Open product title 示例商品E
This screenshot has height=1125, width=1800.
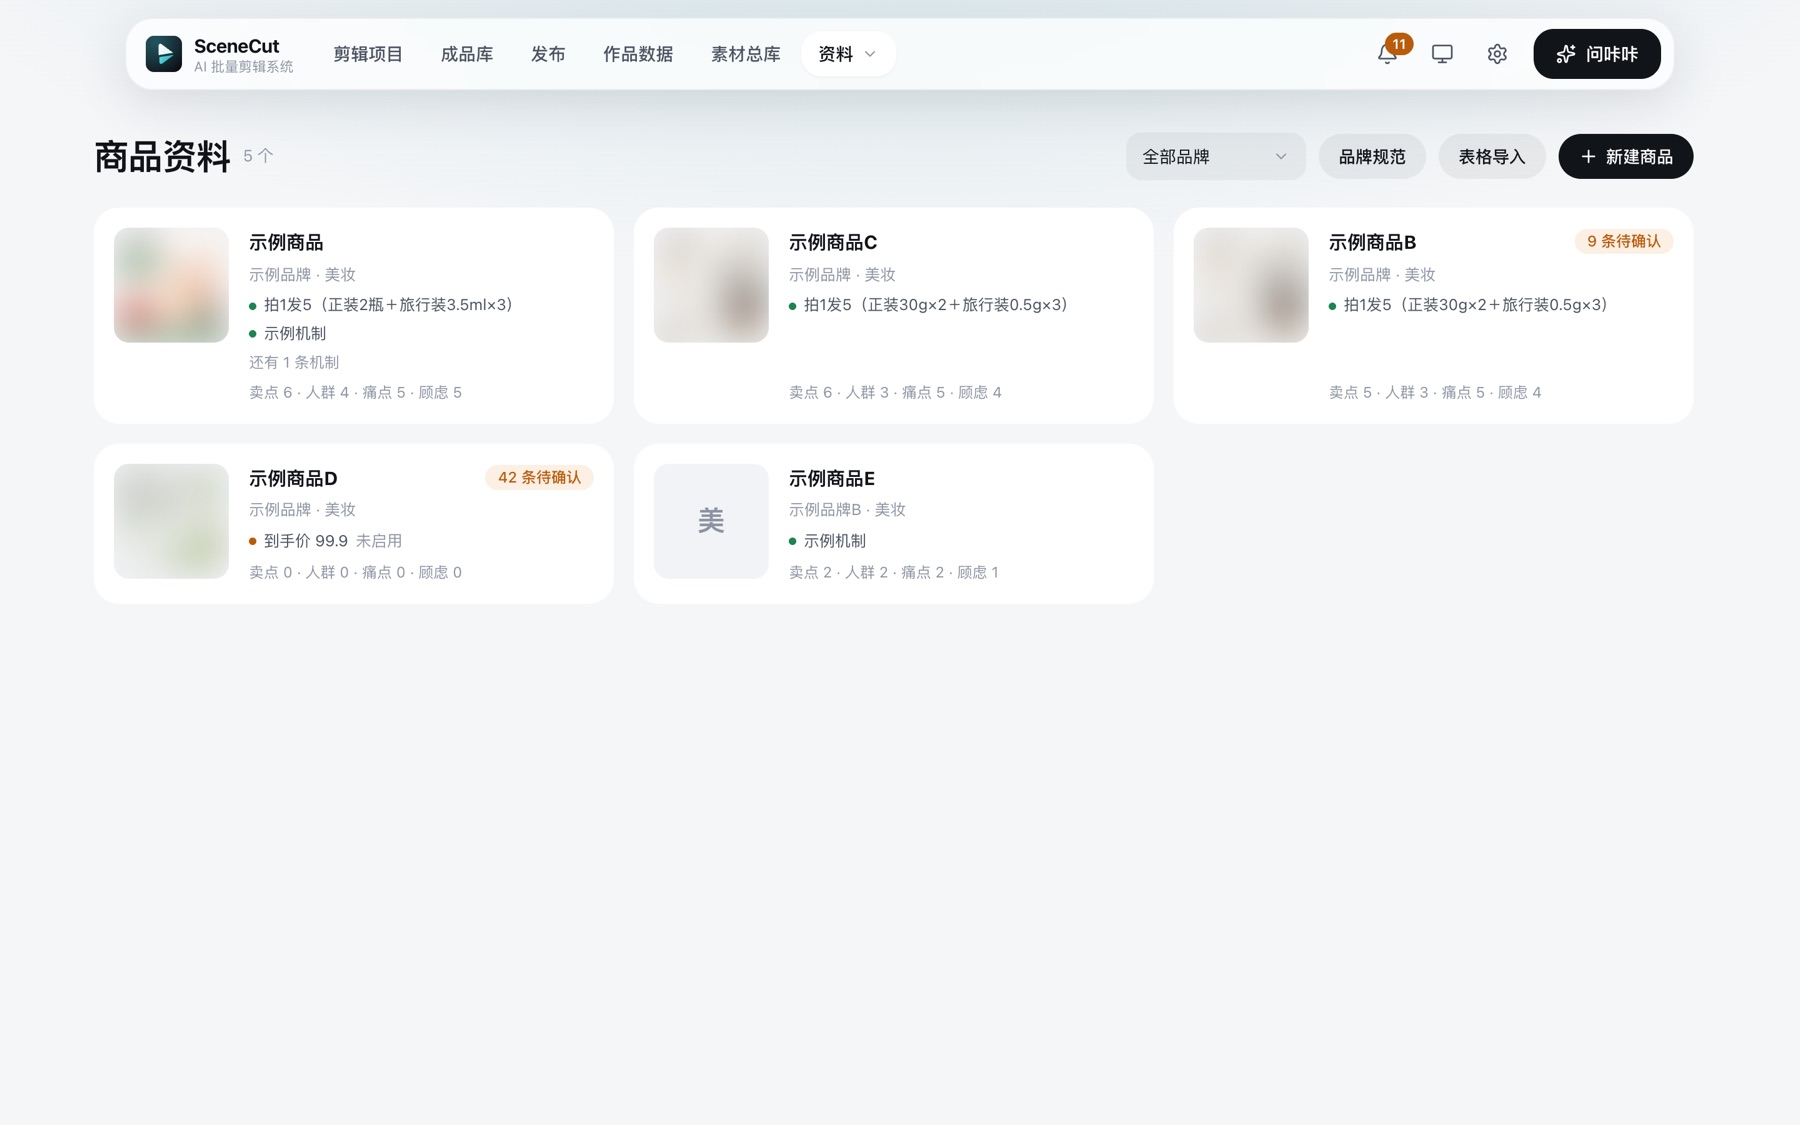(x=832, y=479)
